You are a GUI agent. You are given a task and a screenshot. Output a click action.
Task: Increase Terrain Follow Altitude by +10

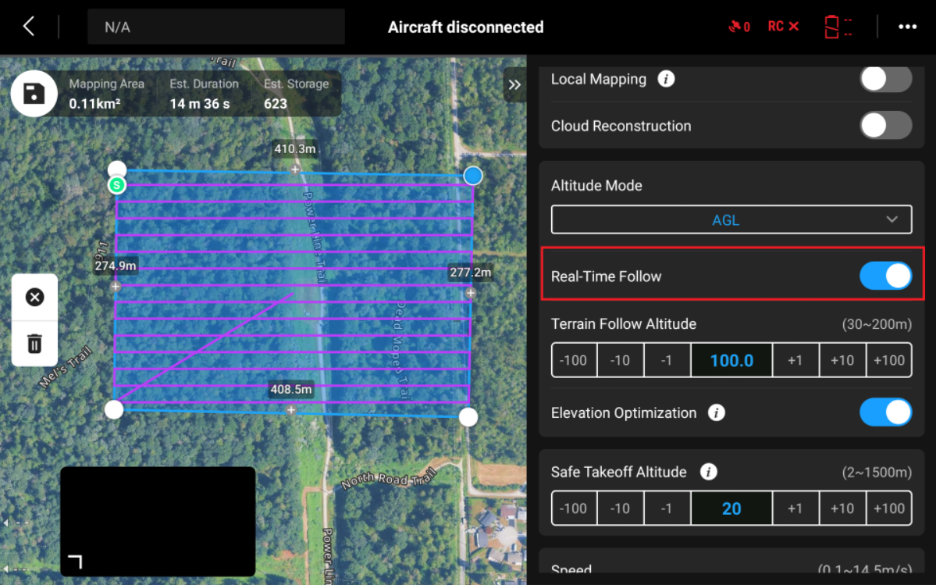(842, 360)
